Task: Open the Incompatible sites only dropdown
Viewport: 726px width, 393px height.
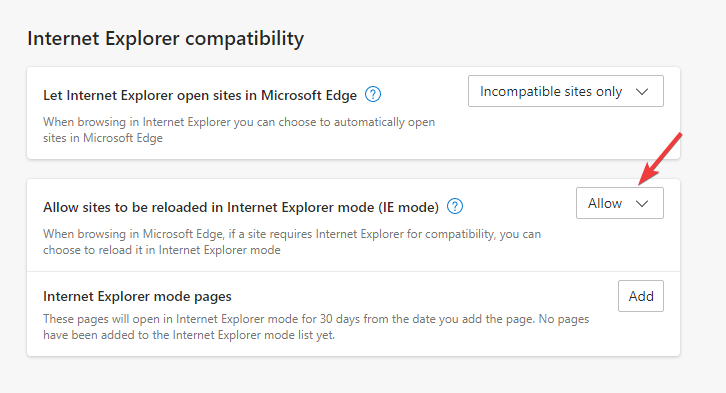Action: point(565,91)
